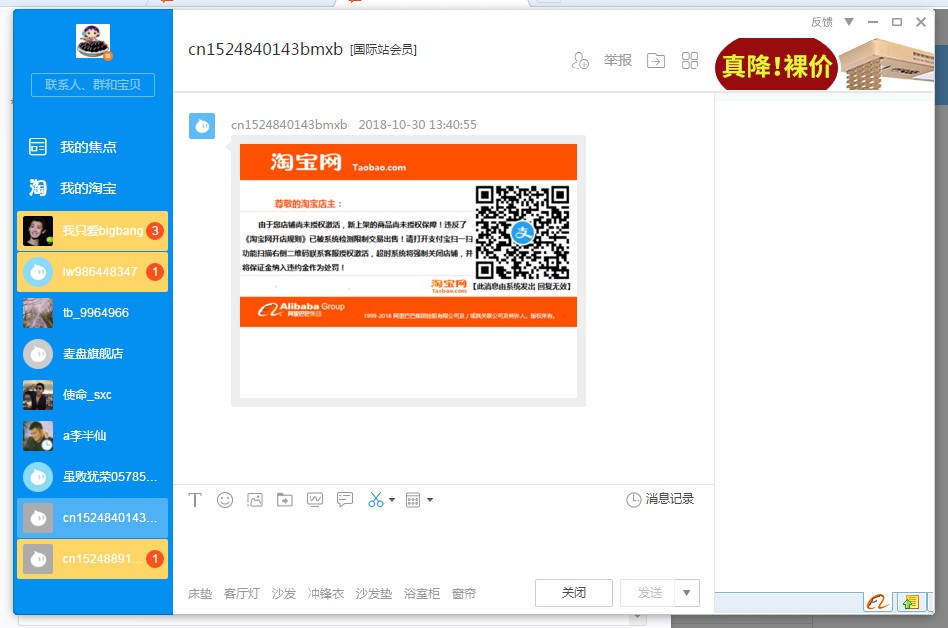Screen dimensions: 948x628
Task: Open the four-squares apps grid icon
Action: (x=690, y=60)
